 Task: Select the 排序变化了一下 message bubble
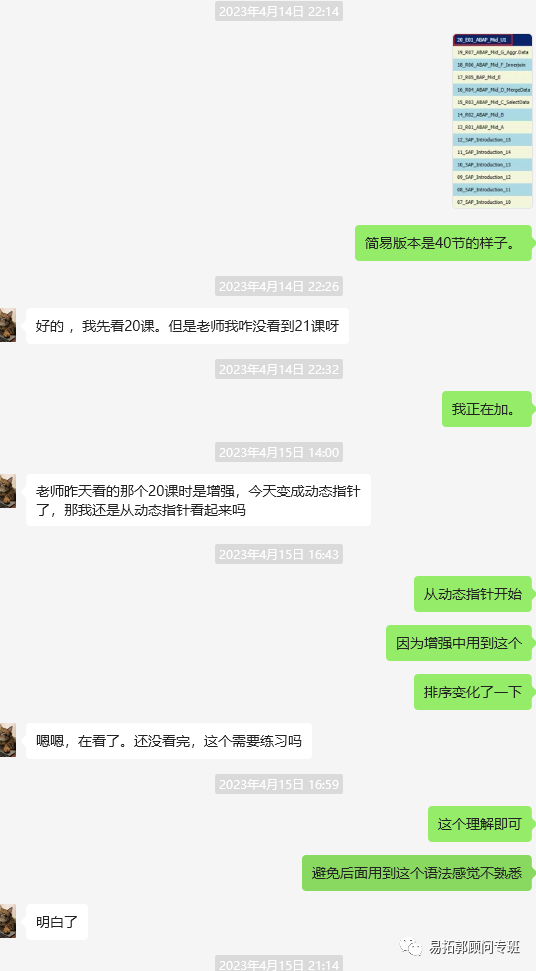(473, 692)
